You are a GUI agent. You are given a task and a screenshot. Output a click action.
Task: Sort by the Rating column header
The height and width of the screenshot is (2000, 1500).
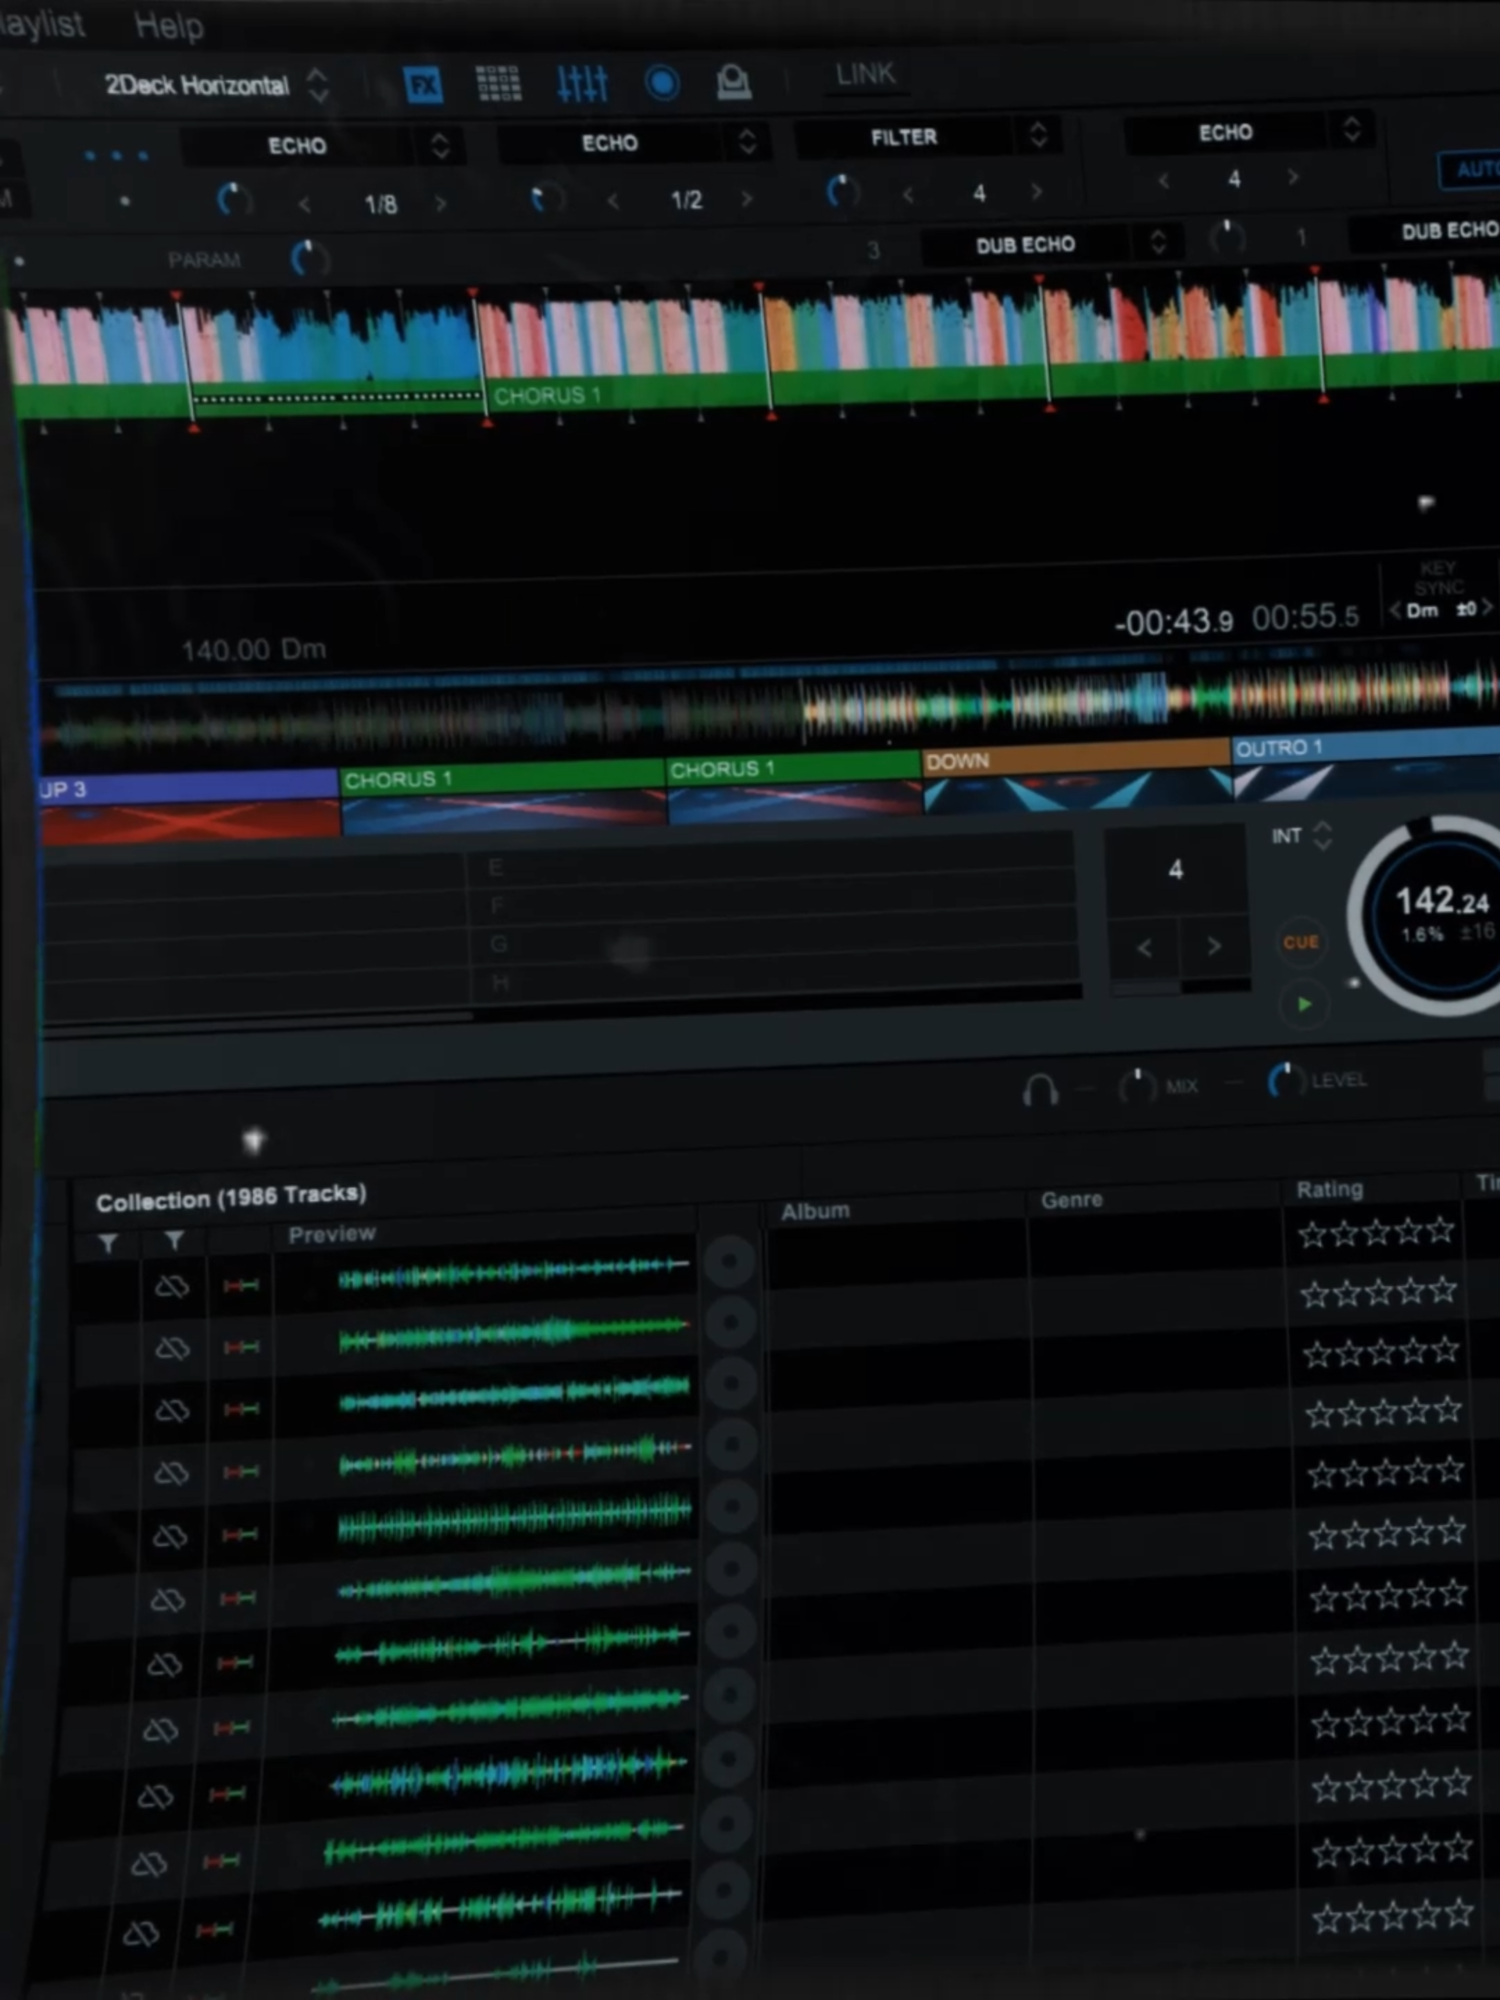point(1329,1189)
